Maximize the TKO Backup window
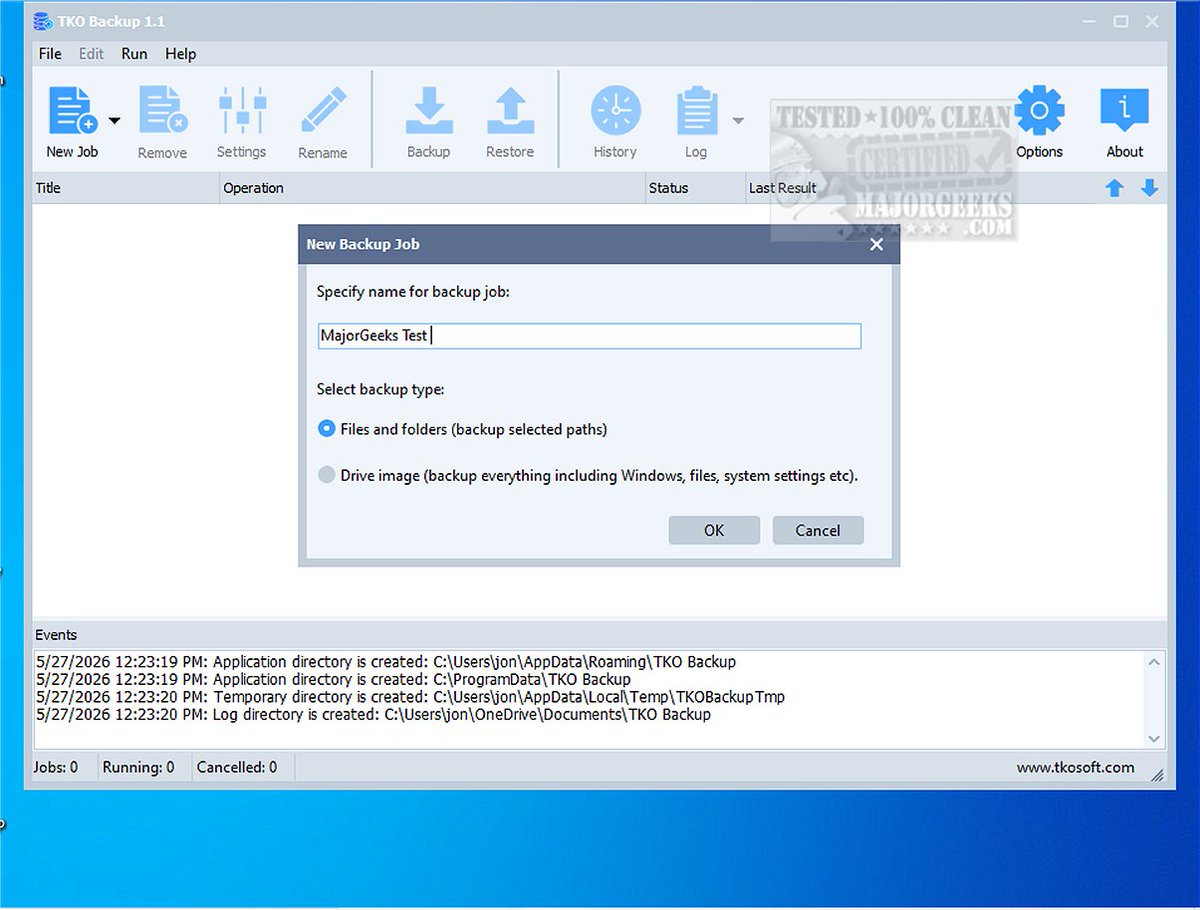1200x910 pixels. 1121,21
